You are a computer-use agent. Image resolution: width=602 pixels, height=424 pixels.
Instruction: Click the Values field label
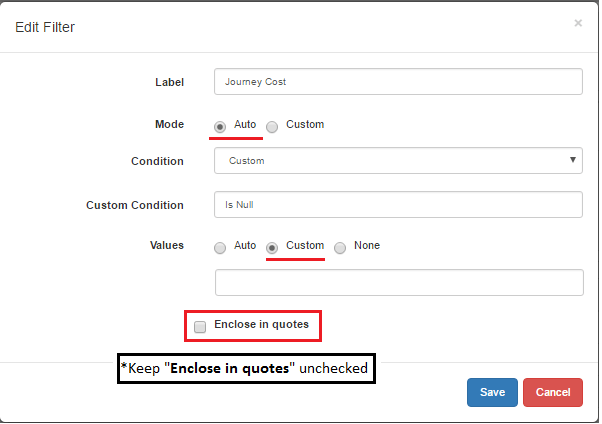tap(167, 245)
